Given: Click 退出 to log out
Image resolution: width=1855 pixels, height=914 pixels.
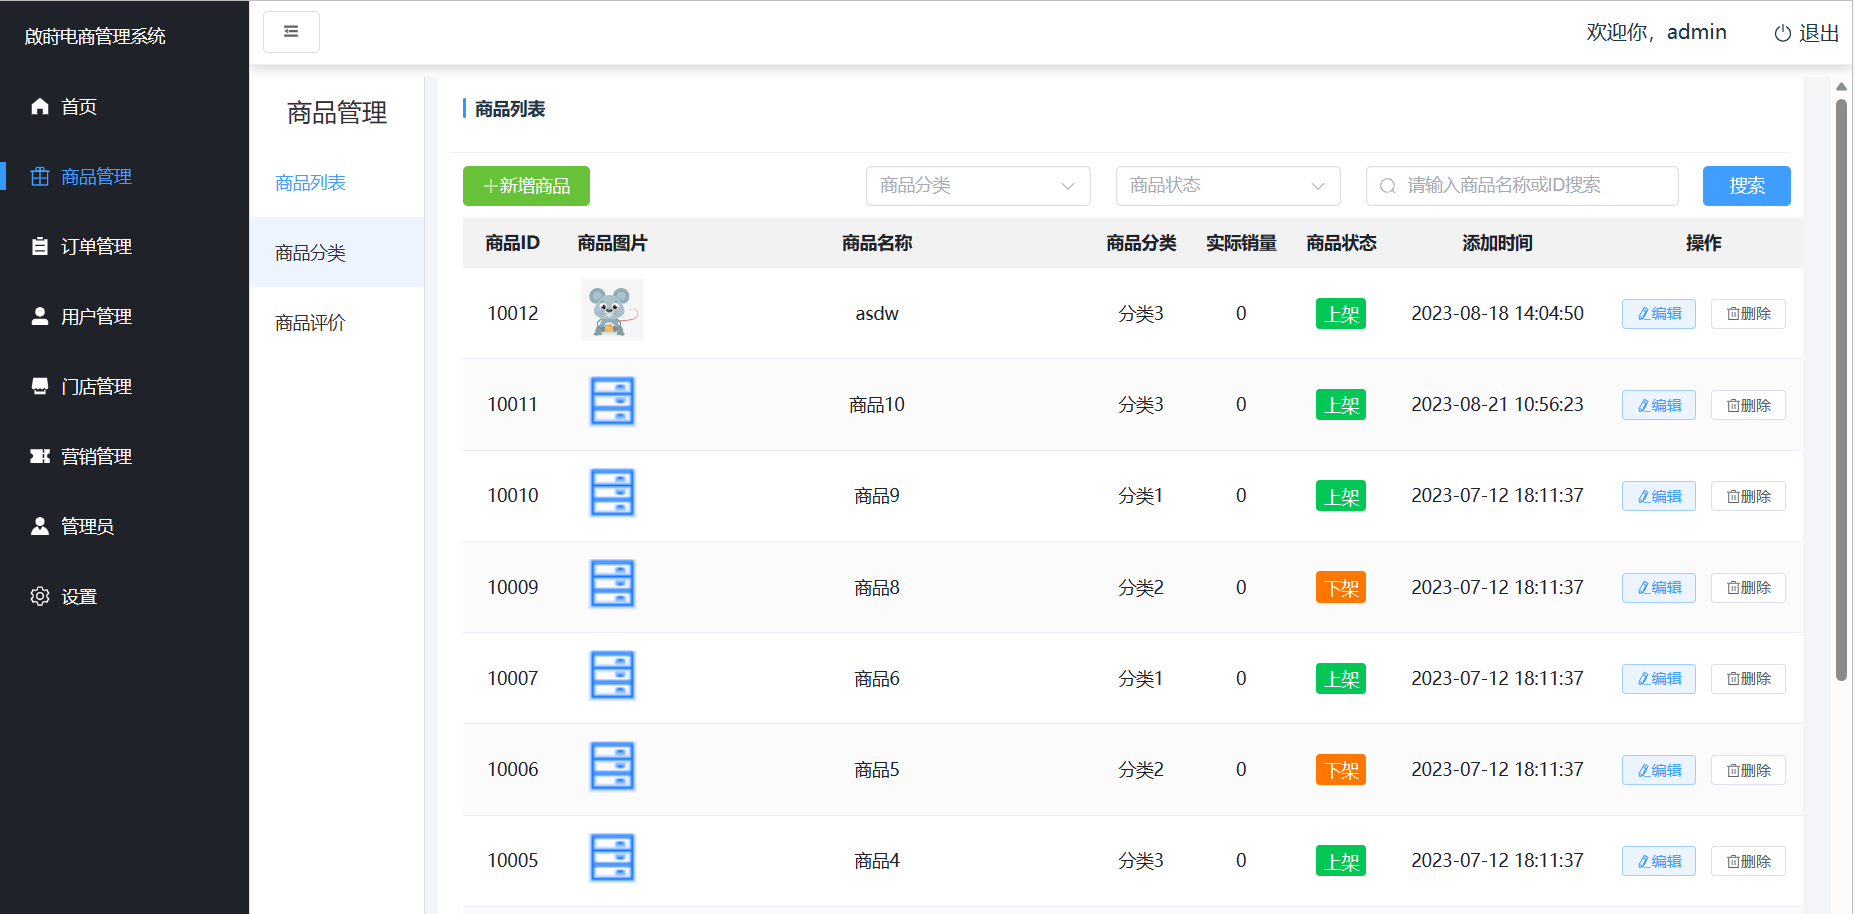Looking at the screenshot, I should point(1806,33).
